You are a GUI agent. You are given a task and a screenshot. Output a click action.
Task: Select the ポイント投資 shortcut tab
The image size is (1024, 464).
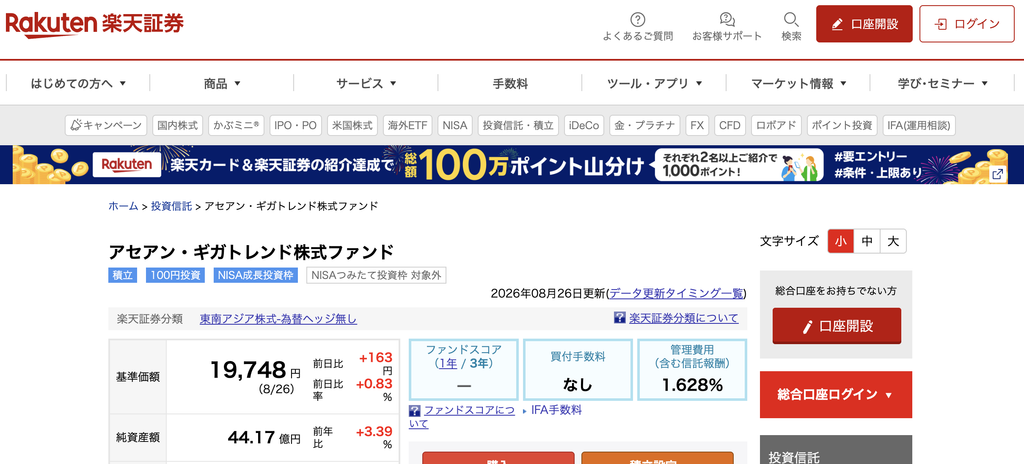coord(842,125)
